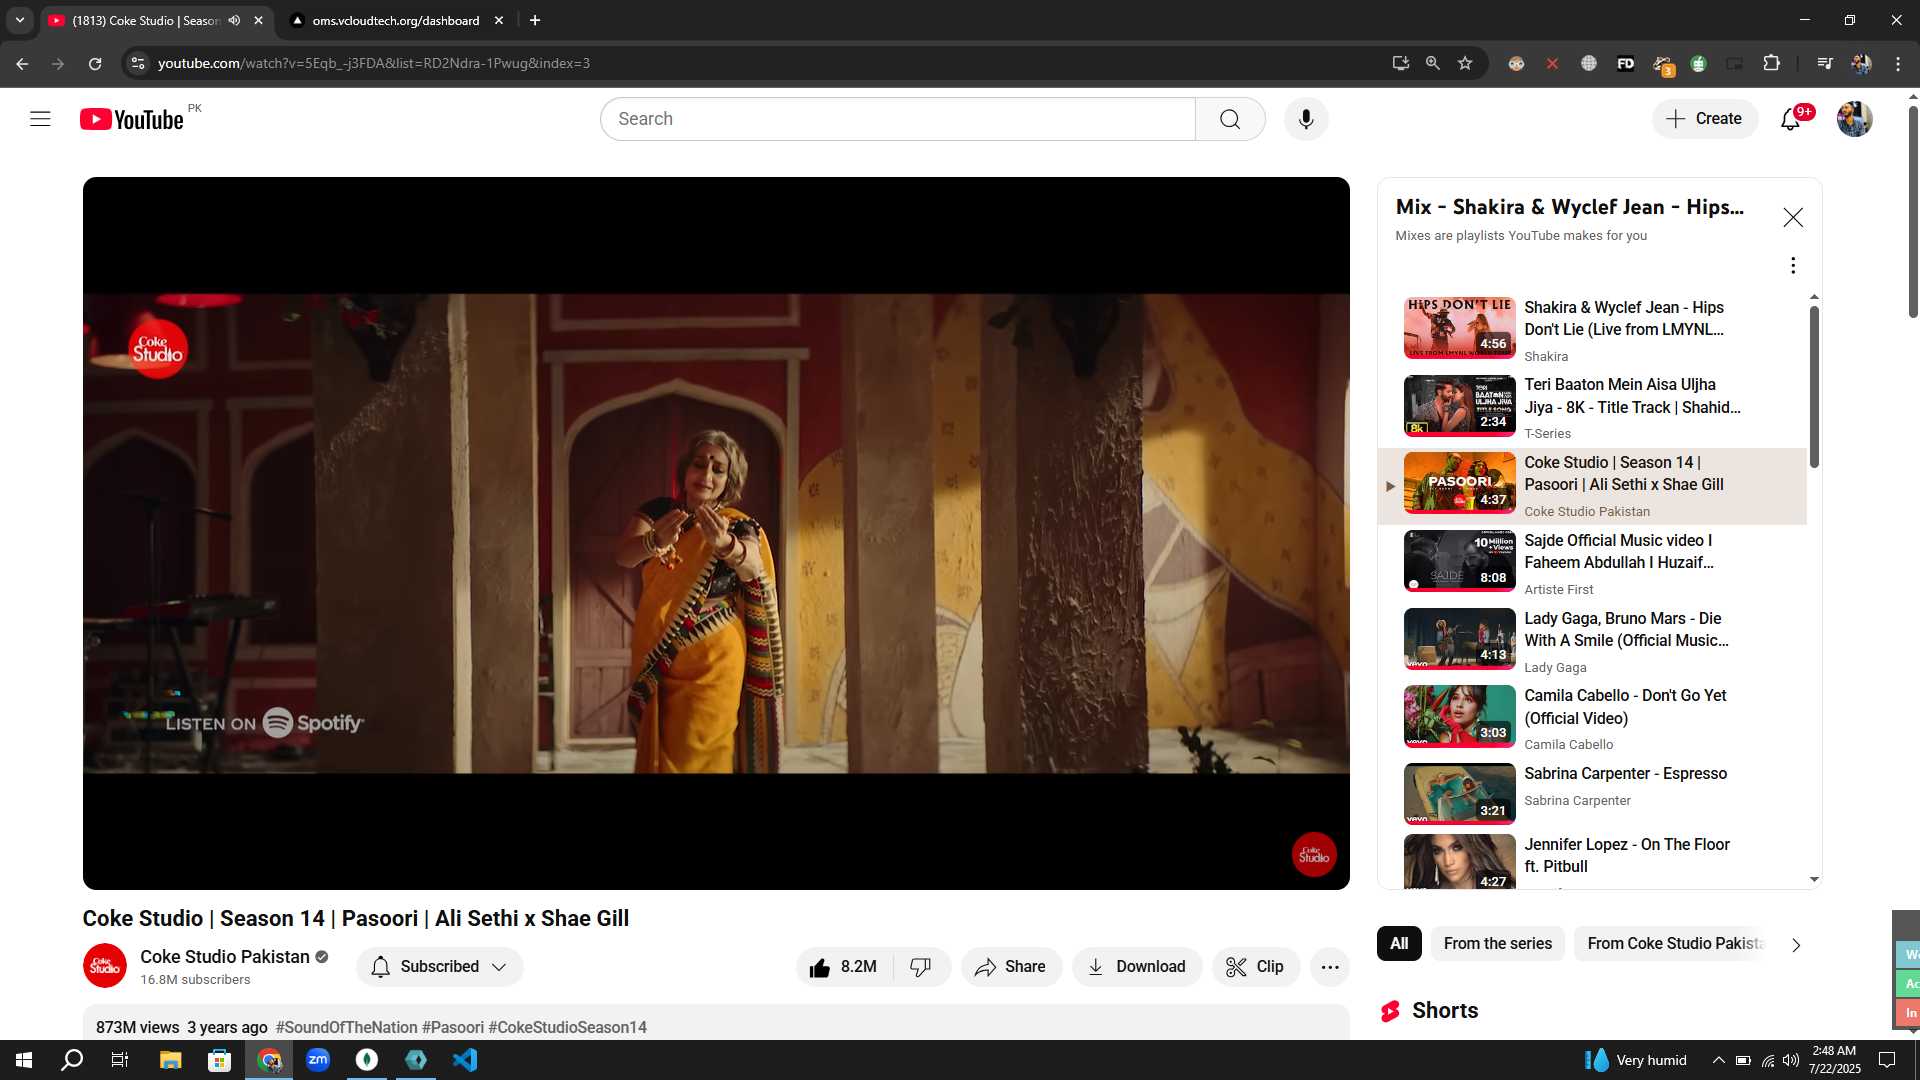The image size is (1920, 1080).
Task: Open the site information icon in address bar
Action: [138, 63]
